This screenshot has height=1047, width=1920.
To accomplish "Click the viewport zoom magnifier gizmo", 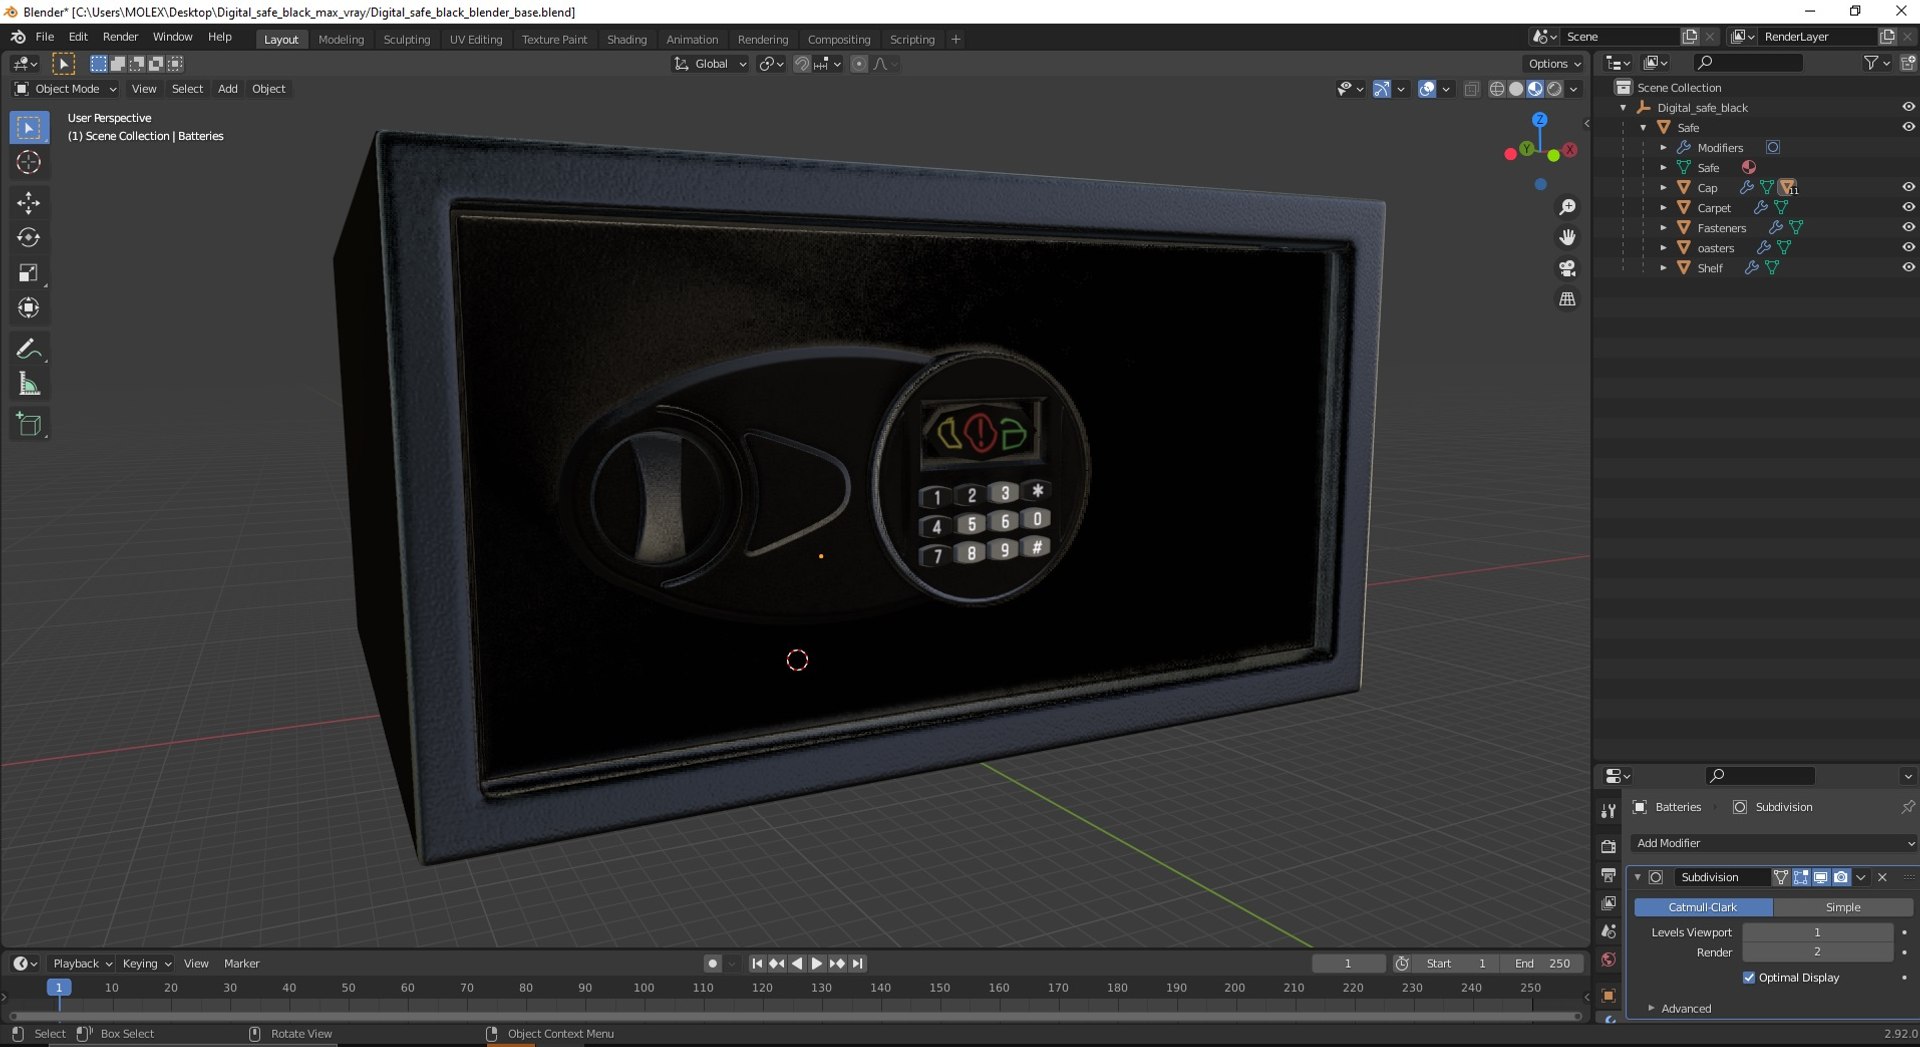I will 1567,207.
